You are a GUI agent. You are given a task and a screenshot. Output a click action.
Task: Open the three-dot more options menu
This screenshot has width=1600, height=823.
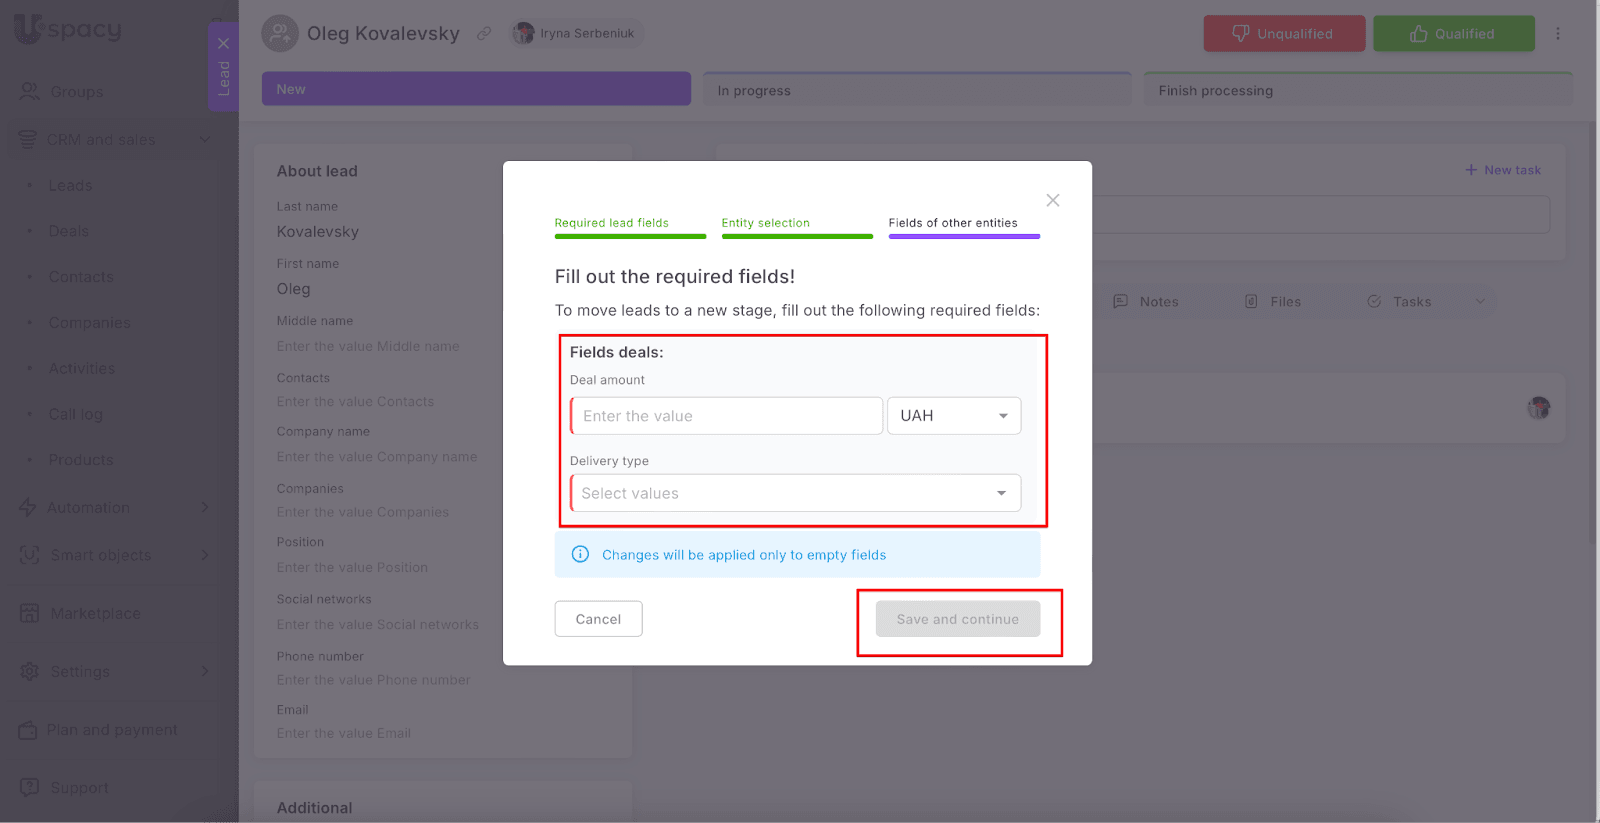[1557, 34]
